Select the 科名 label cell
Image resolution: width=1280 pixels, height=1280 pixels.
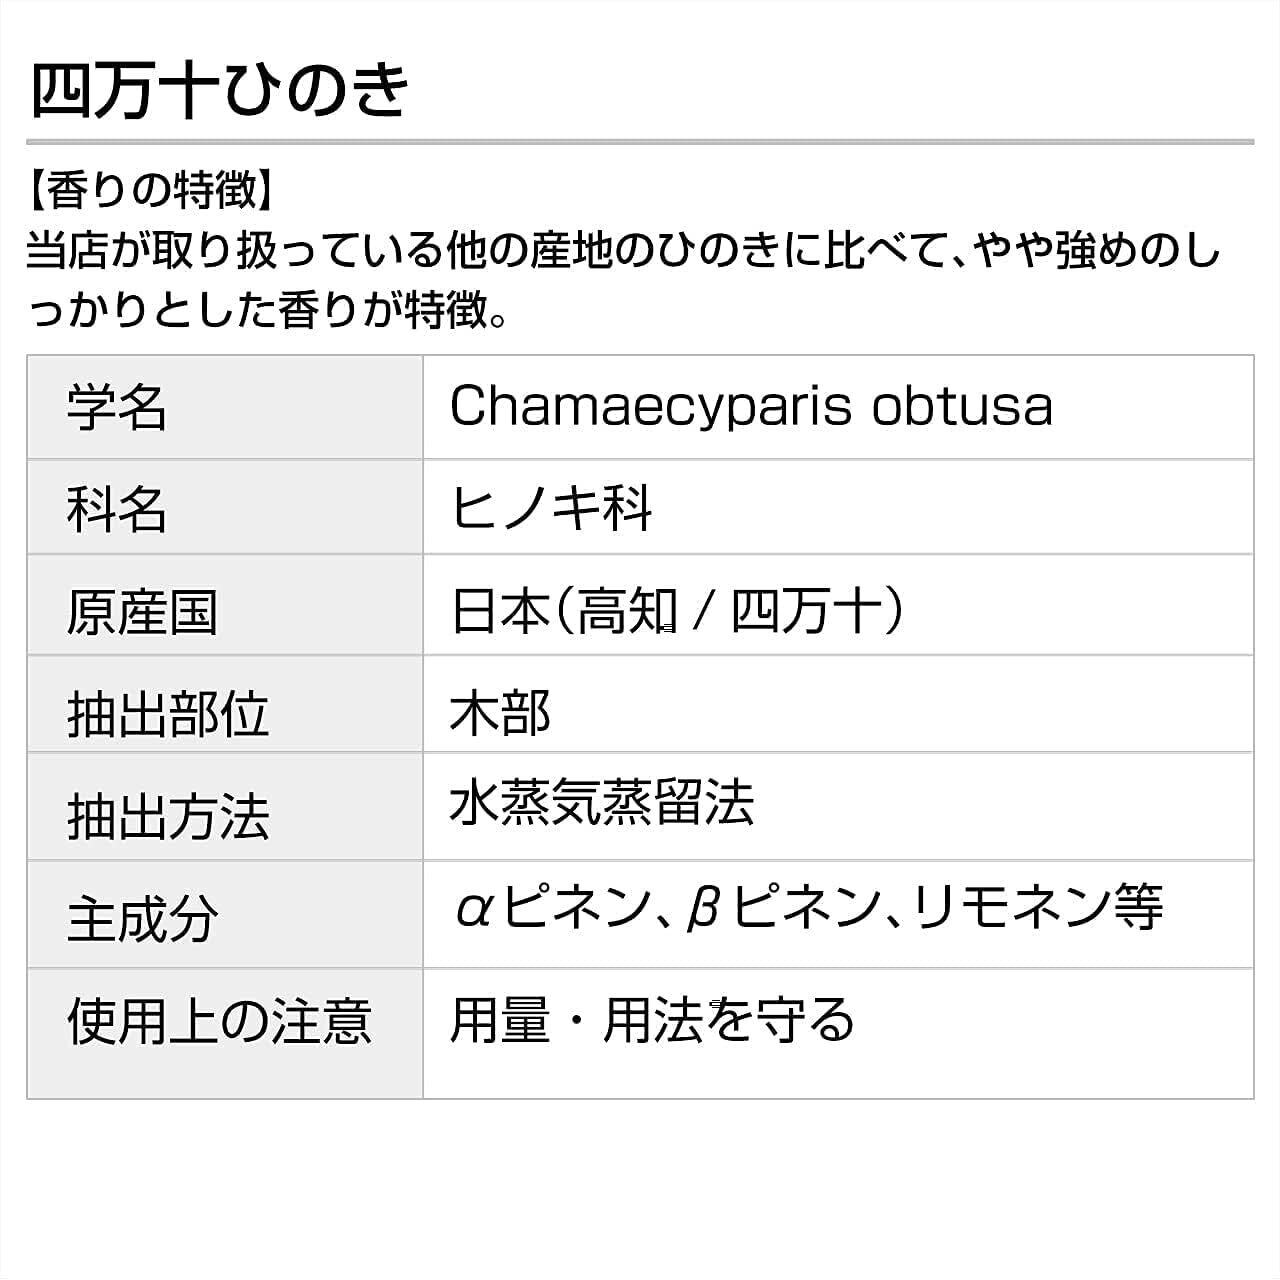pos(116,509)
